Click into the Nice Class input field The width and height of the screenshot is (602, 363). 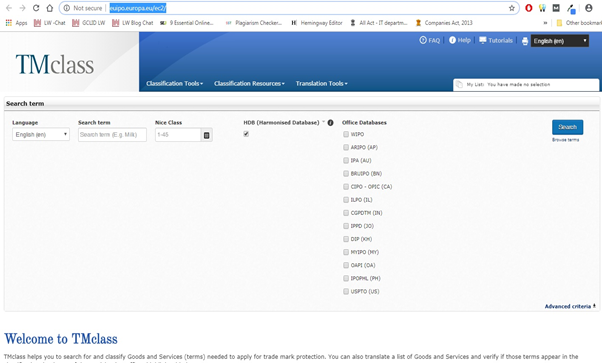tap(178, 135)
